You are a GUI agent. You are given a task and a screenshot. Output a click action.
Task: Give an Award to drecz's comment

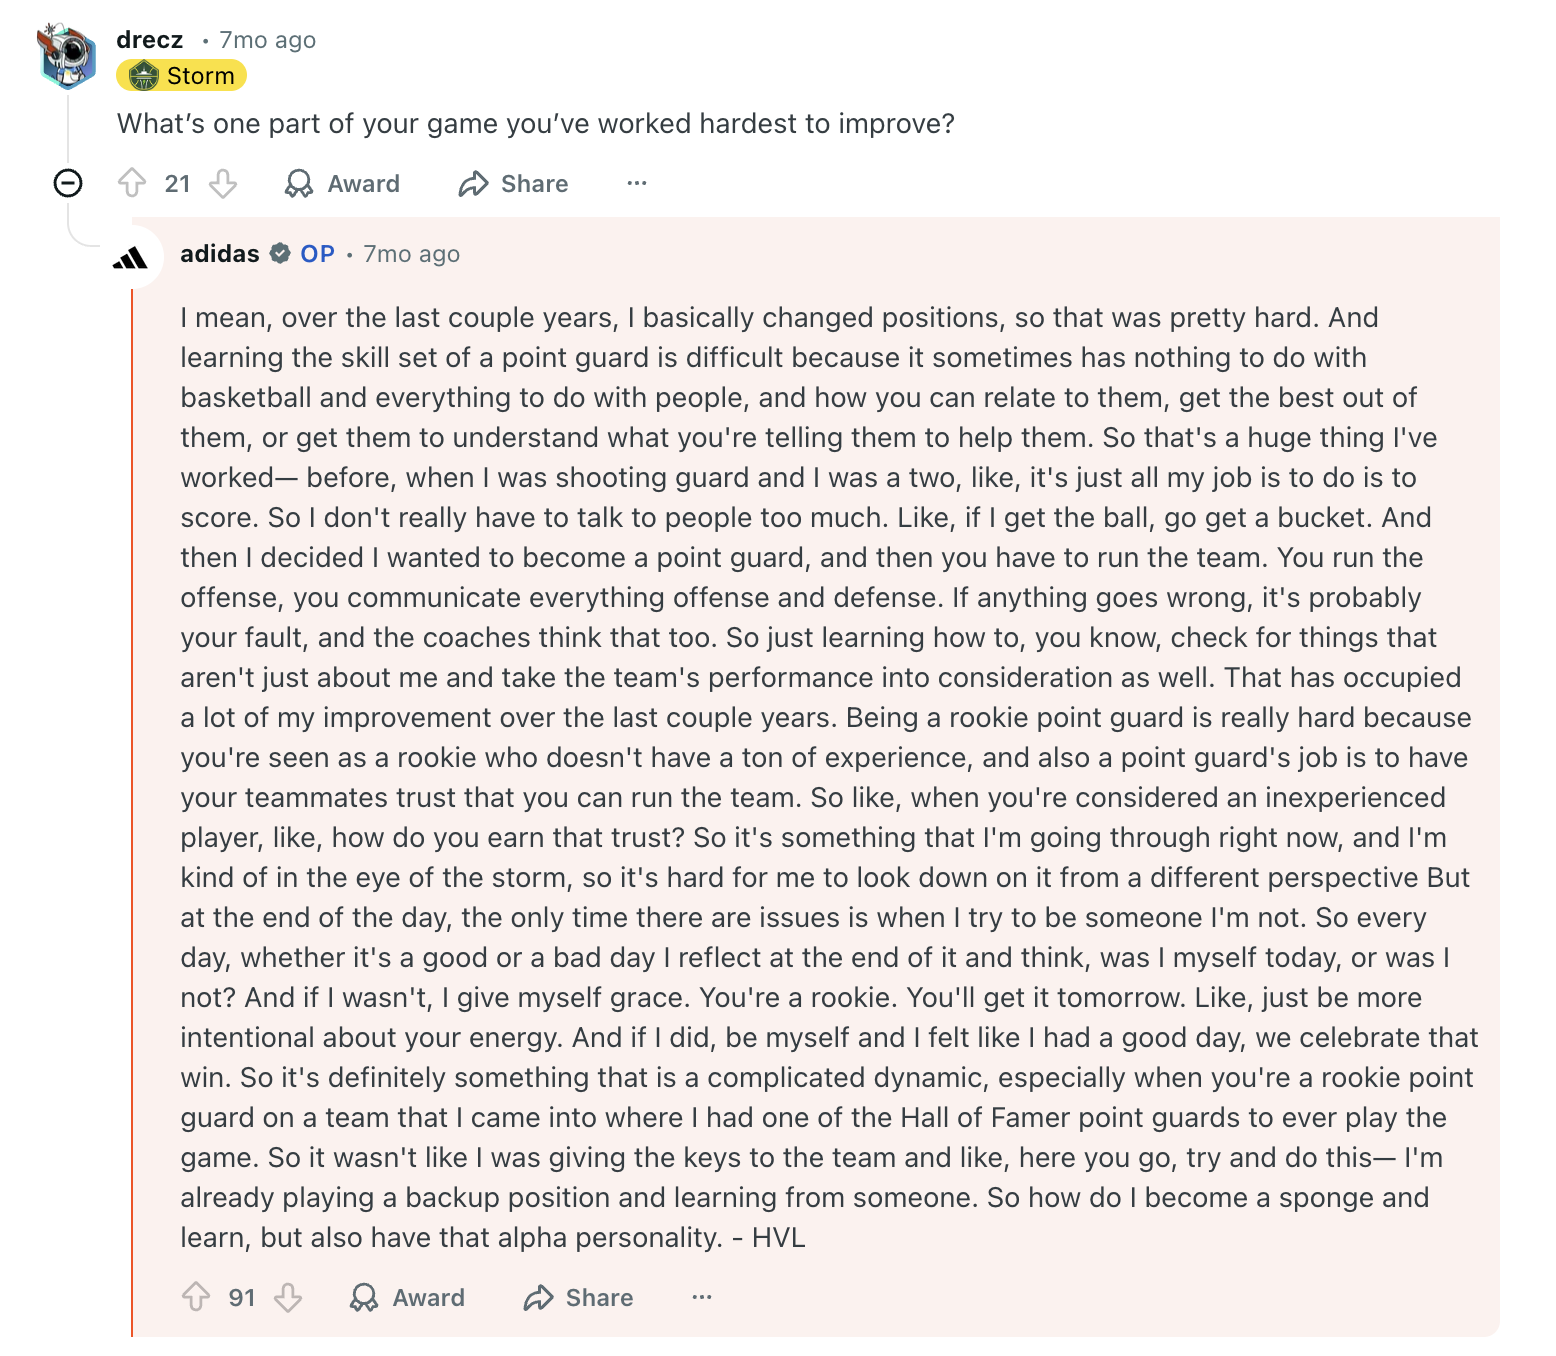pos(342,183)
